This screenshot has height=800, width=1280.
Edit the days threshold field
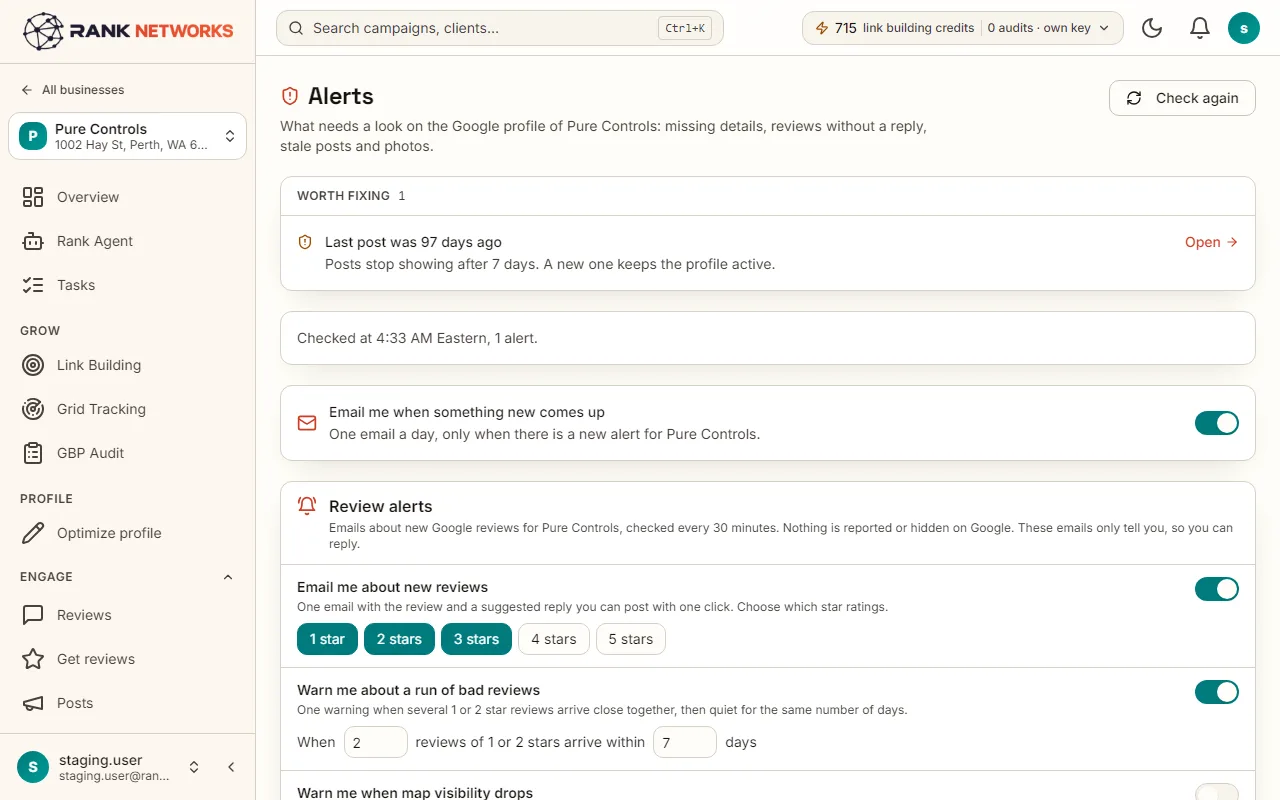[x=685, y=742]
